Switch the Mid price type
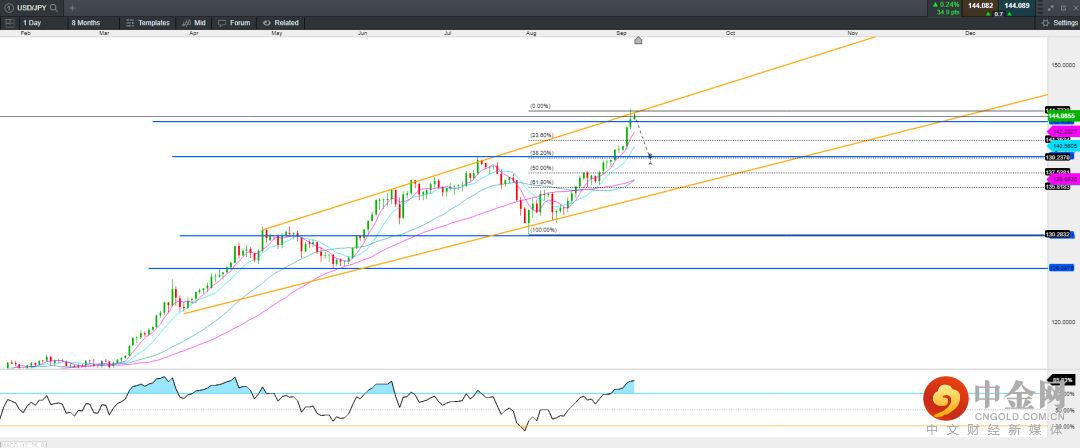 (x=196, y=22)
